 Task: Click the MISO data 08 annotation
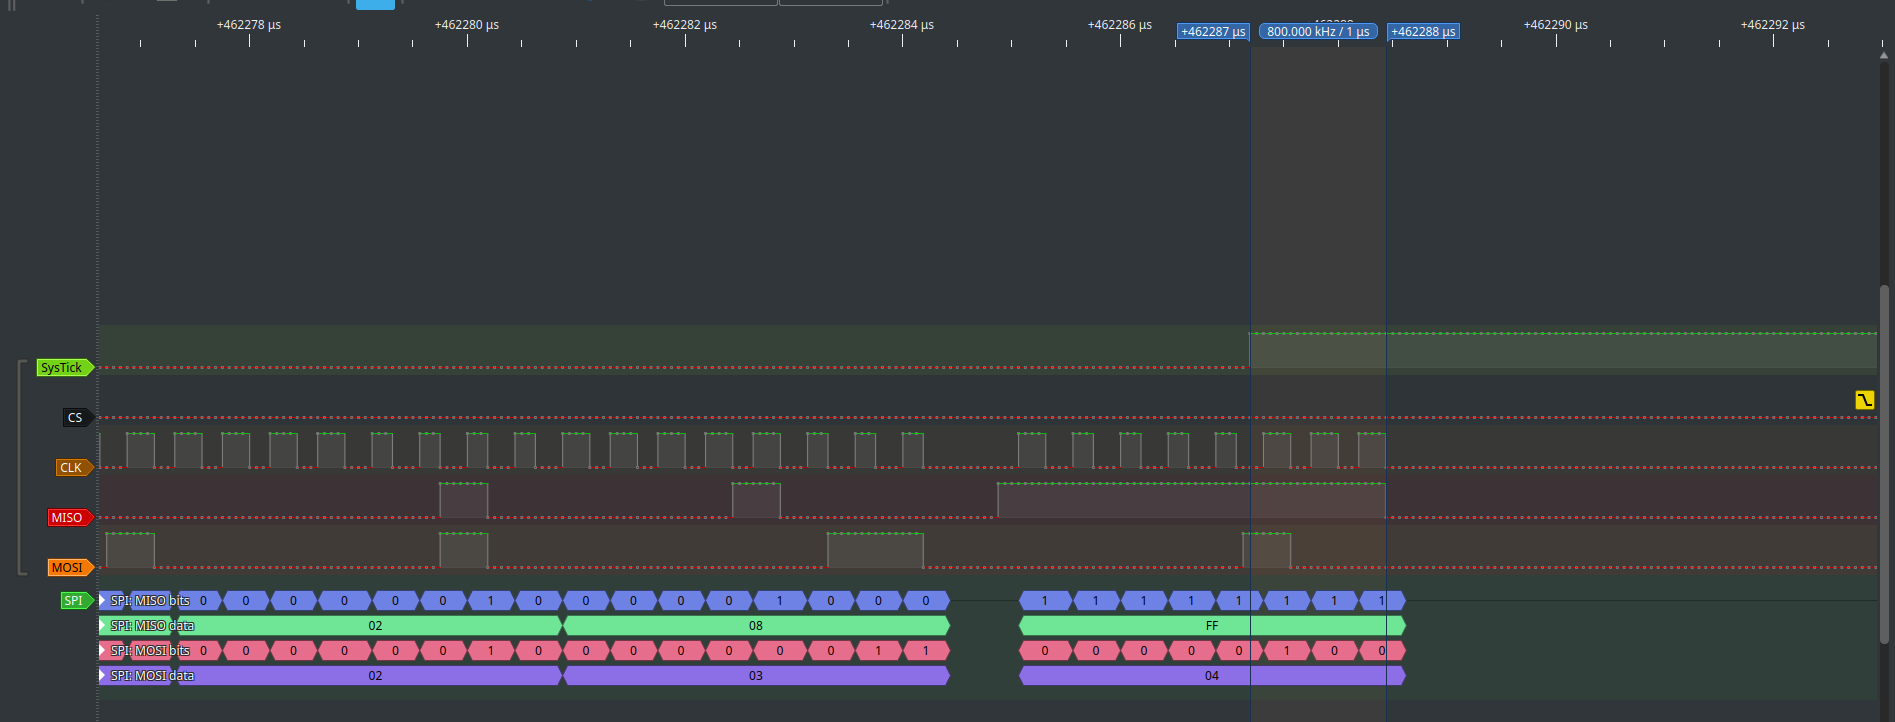756,626
